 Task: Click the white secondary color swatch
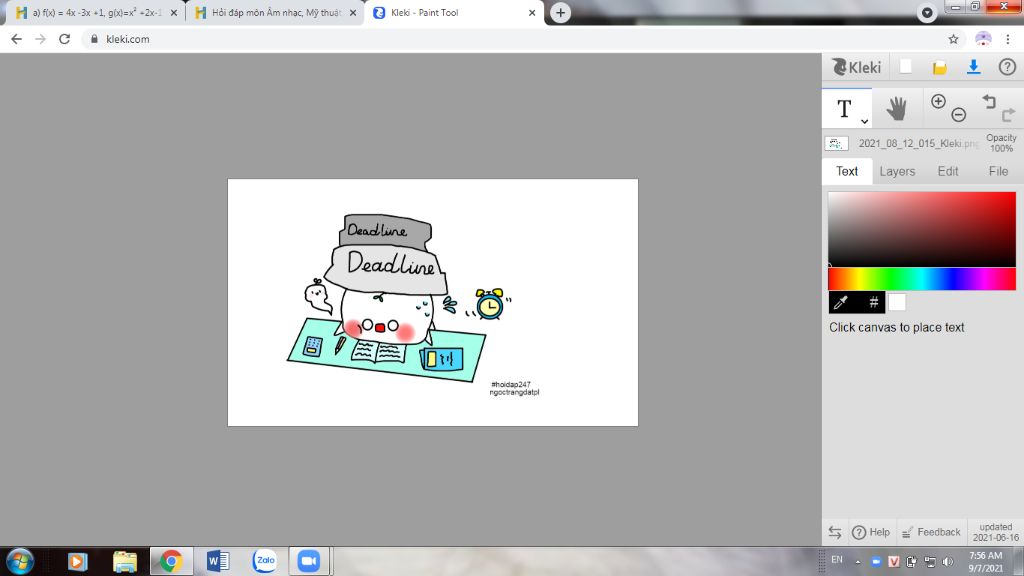click(x=897, y=302)
